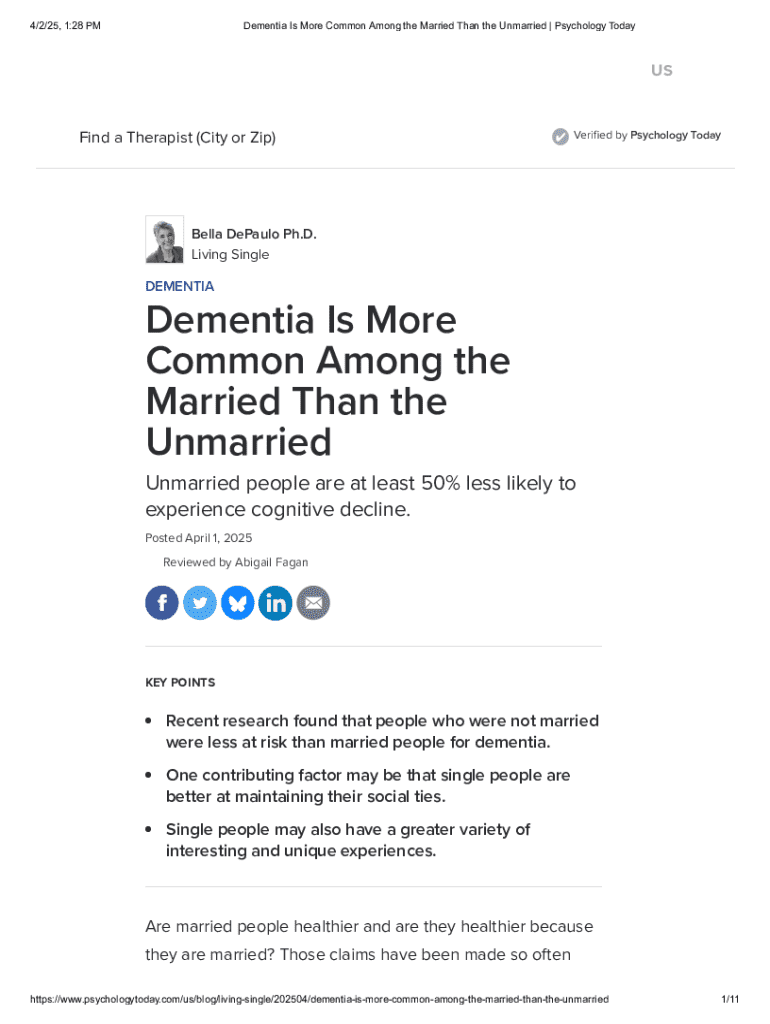The width and height of the screenshot is (770, 1024).
Task: Click the Find a Therapist search field
Action: [177, 137]
